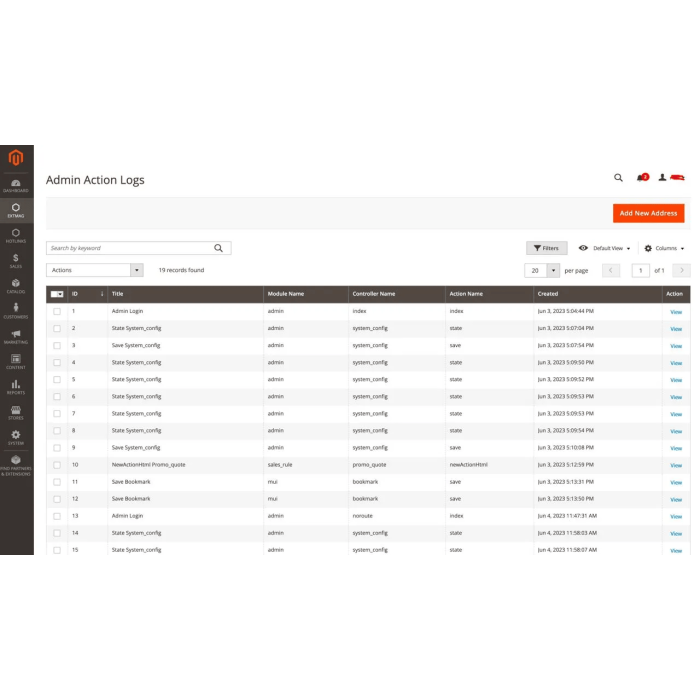Viewport: 700px width, 700px height.
Task: Check the row with ID 2
Action: click(57, 328)
